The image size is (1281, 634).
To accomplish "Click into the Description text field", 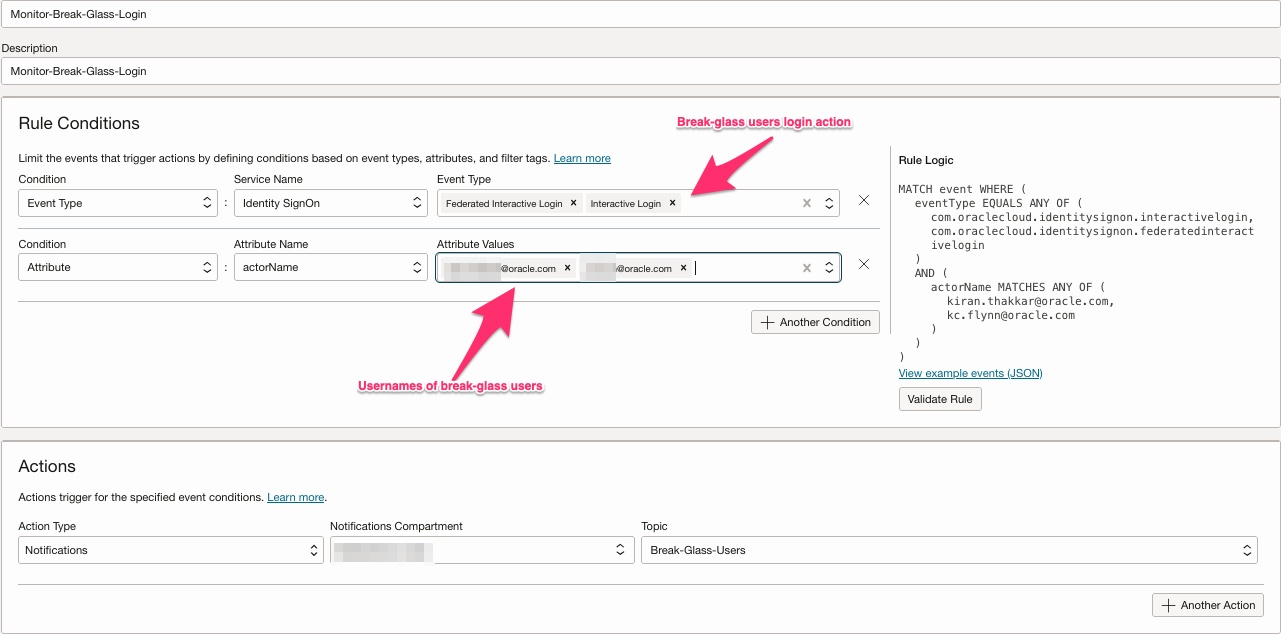I will pos(640,71).
